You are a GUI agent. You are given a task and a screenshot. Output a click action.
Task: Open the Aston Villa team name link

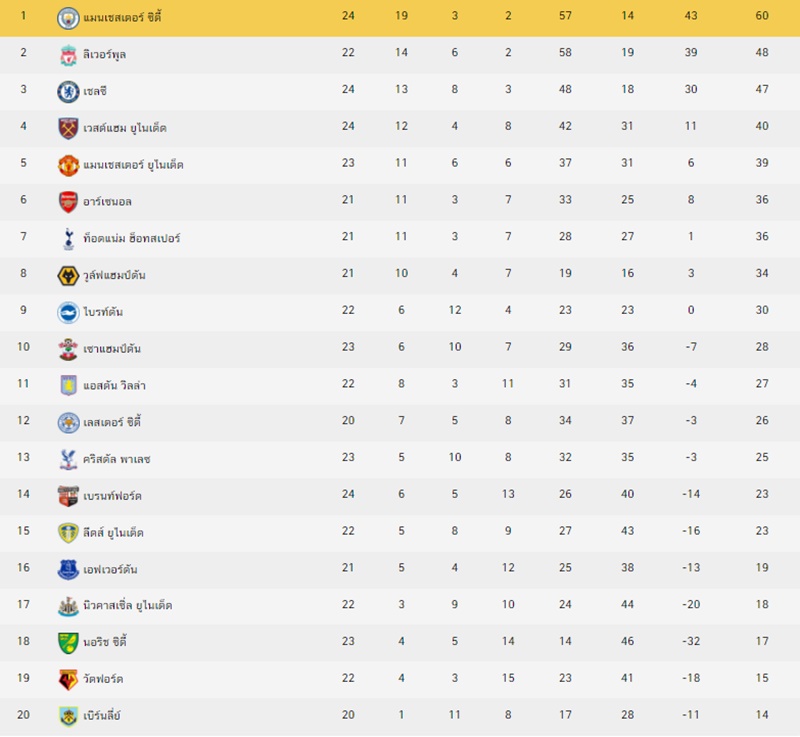[114, 385]
